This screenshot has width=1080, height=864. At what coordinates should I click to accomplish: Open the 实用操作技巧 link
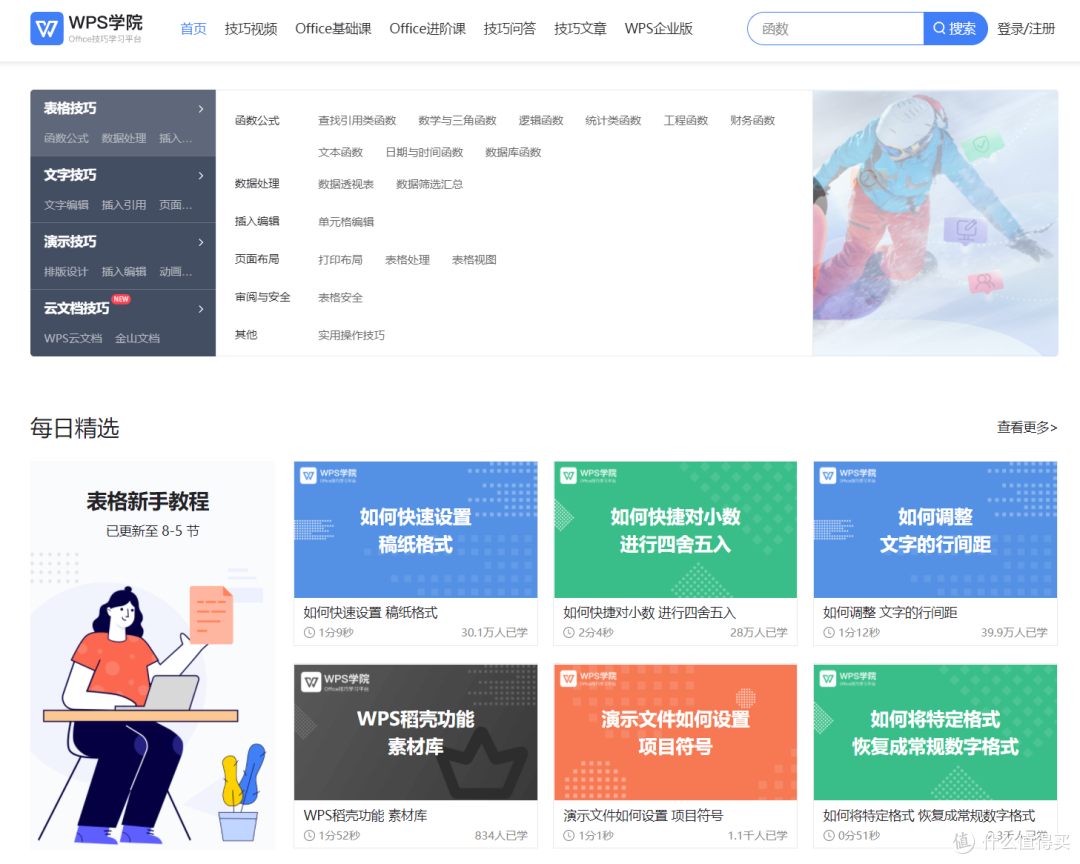tap(351, 336)
